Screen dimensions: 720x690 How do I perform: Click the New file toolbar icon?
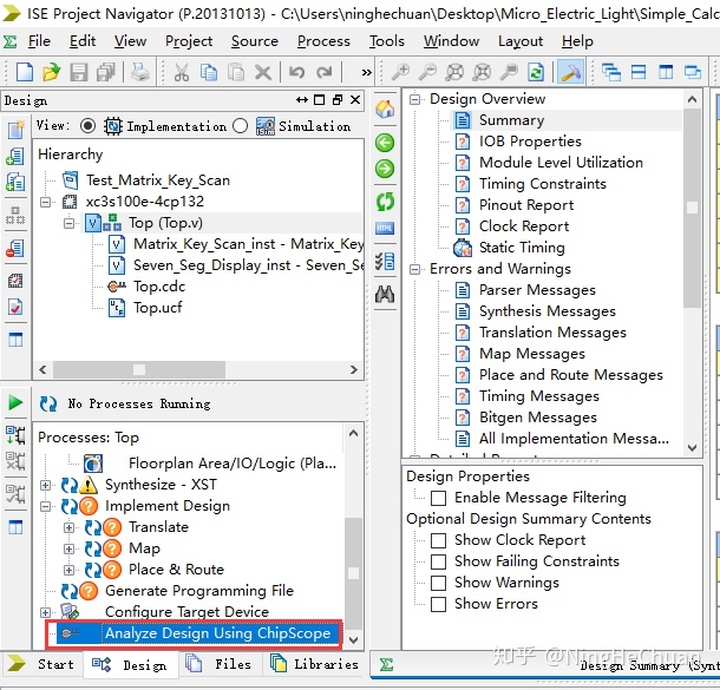pyautogui.click(x=24, y=72)
